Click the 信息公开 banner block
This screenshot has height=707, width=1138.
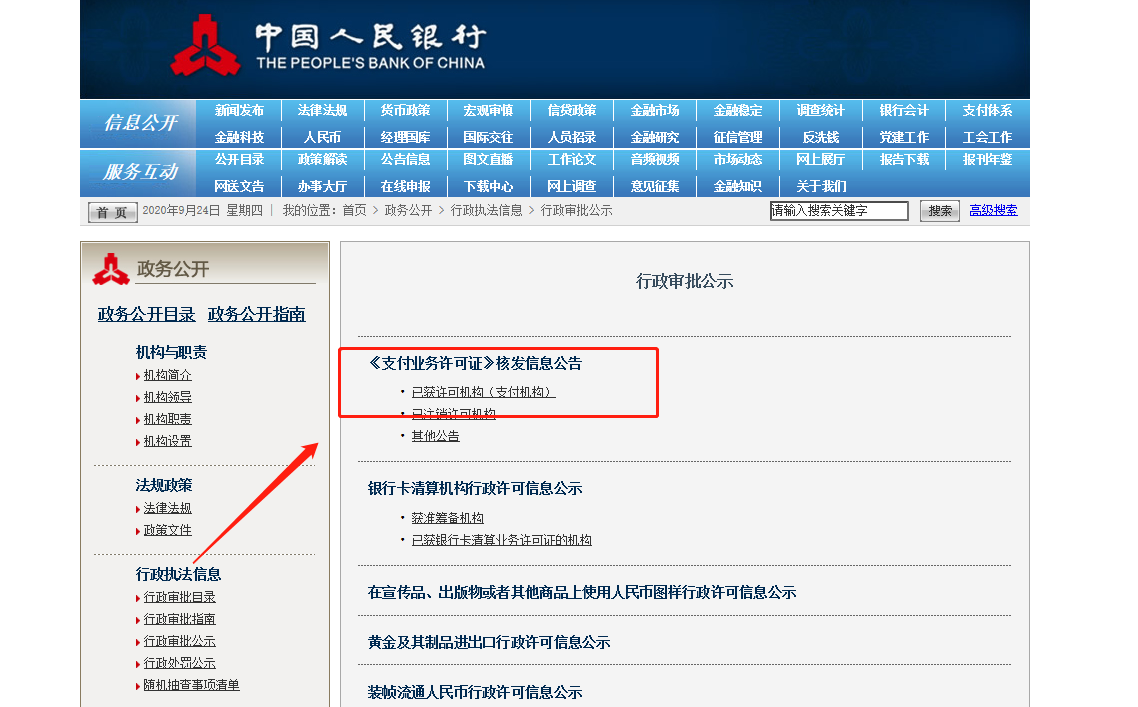(140, 123)
